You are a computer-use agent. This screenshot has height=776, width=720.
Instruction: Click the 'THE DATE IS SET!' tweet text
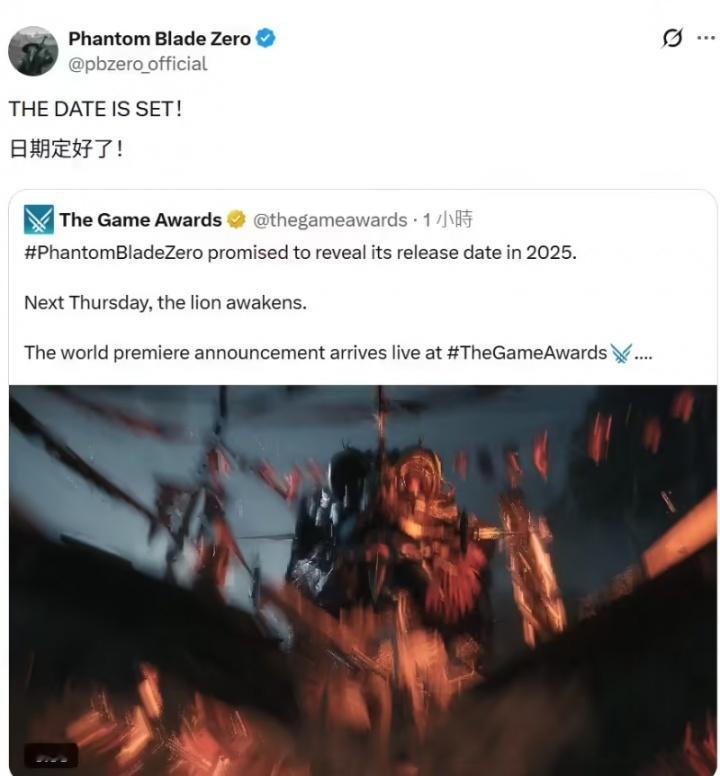[95, 109]
